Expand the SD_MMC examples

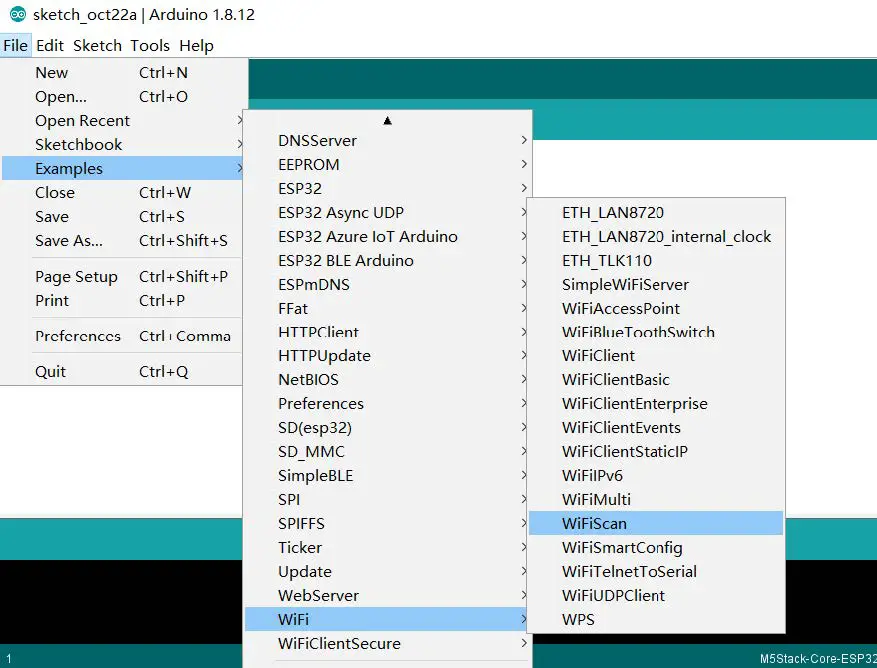[388, 452]
